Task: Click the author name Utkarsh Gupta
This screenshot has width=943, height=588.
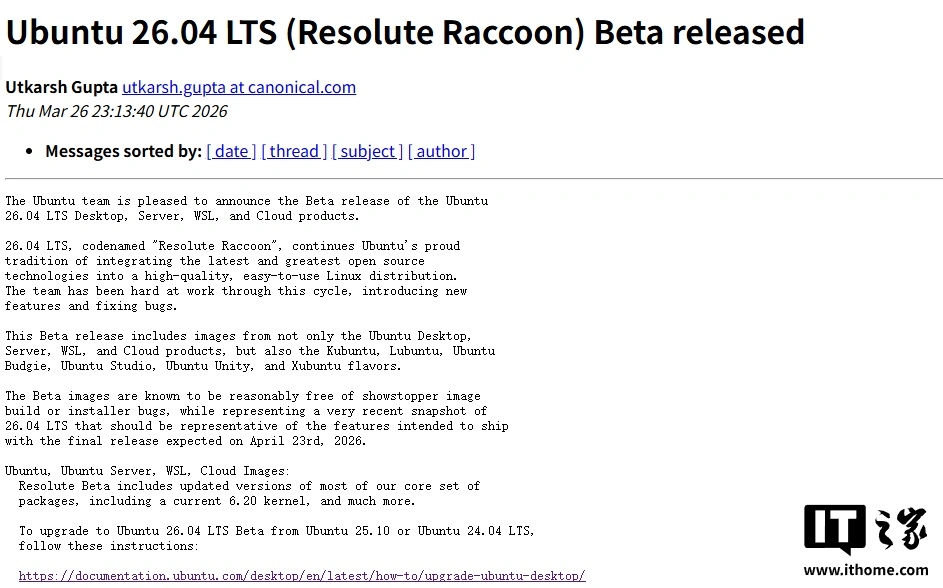Action: [x=61, y=87]
